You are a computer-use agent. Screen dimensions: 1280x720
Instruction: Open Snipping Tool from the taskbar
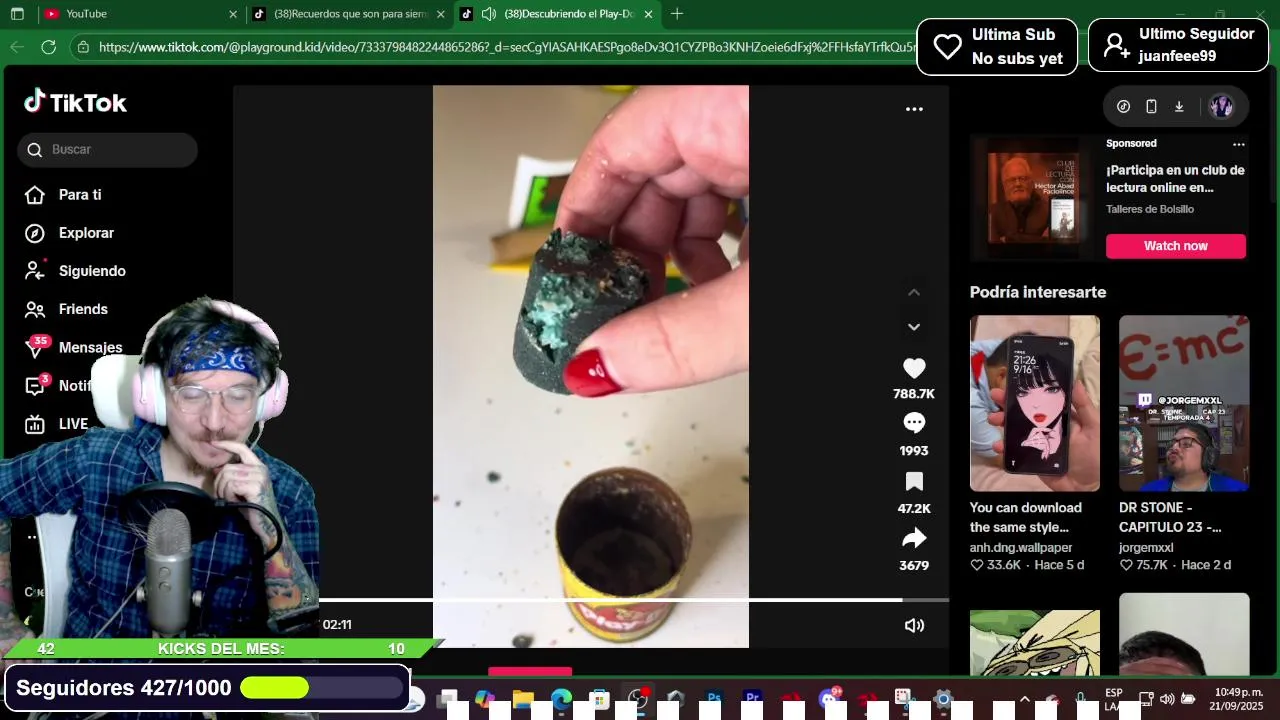(x=904, y=699)
